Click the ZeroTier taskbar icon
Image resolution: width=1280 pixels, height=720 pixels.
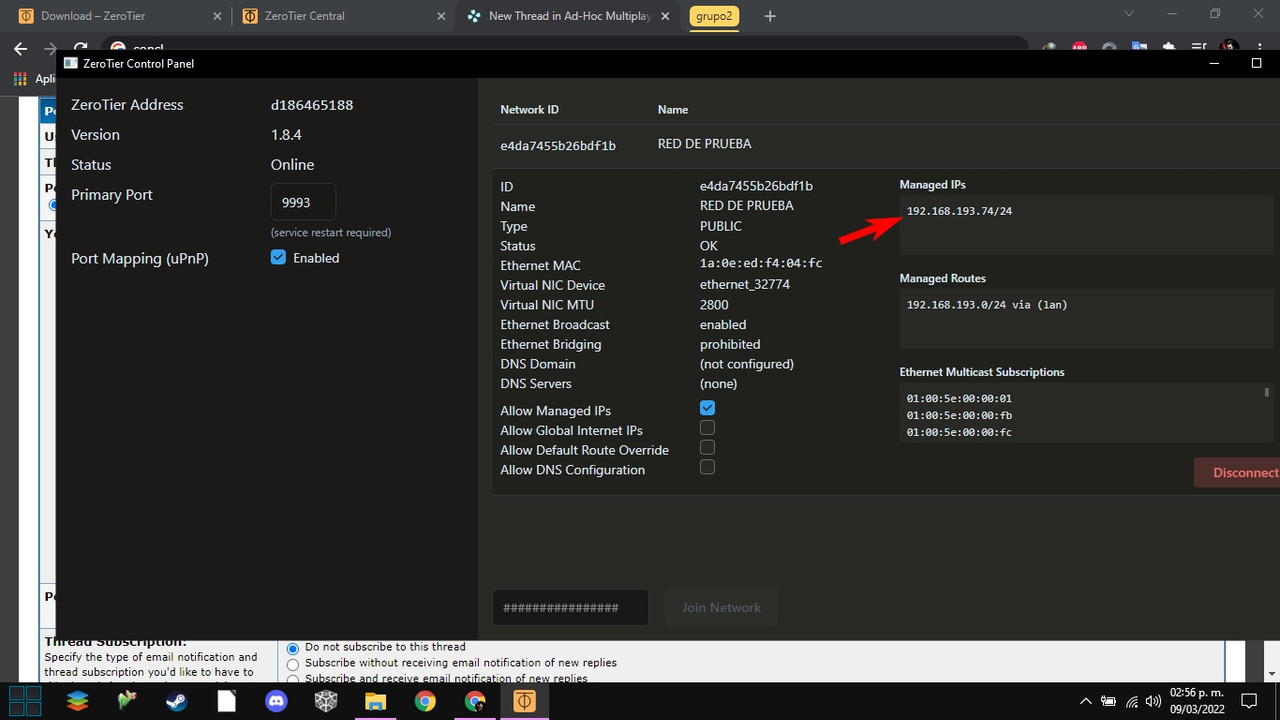point(524,701)
